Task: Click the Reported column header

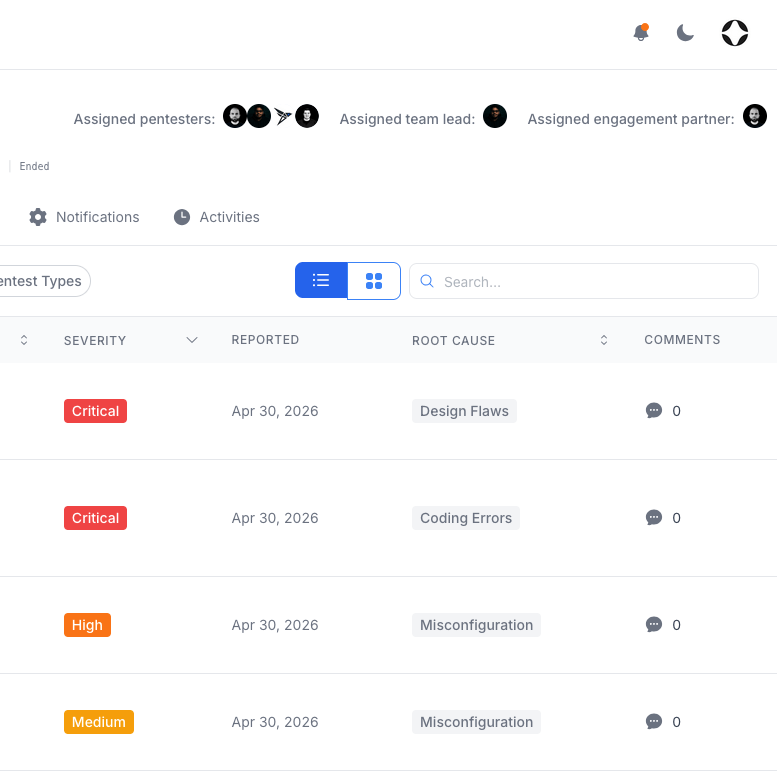Action: point(265,339)
